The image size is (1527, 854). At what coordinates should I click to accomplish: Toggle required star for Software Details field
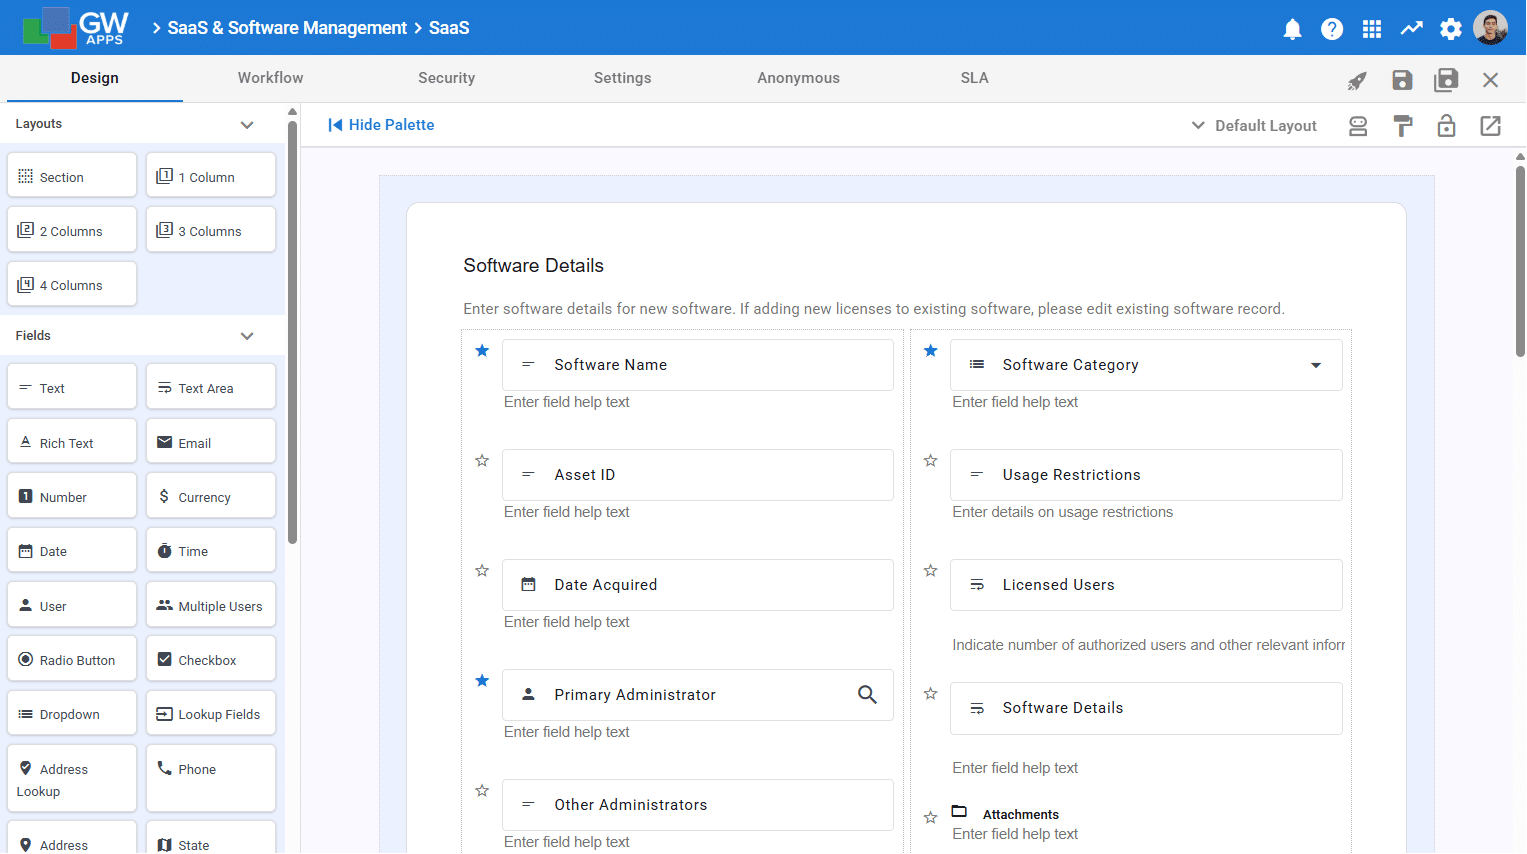tap(931, 693)
